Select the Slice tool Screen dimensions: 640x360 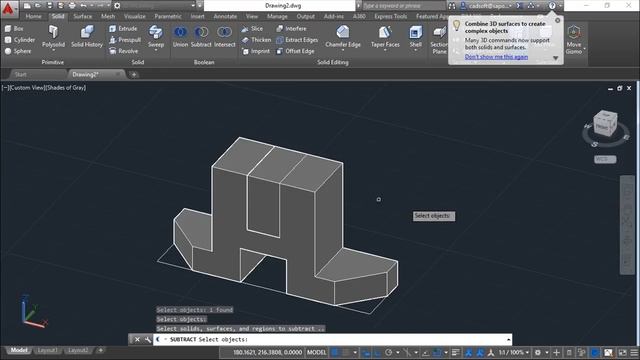pos(252,29)
